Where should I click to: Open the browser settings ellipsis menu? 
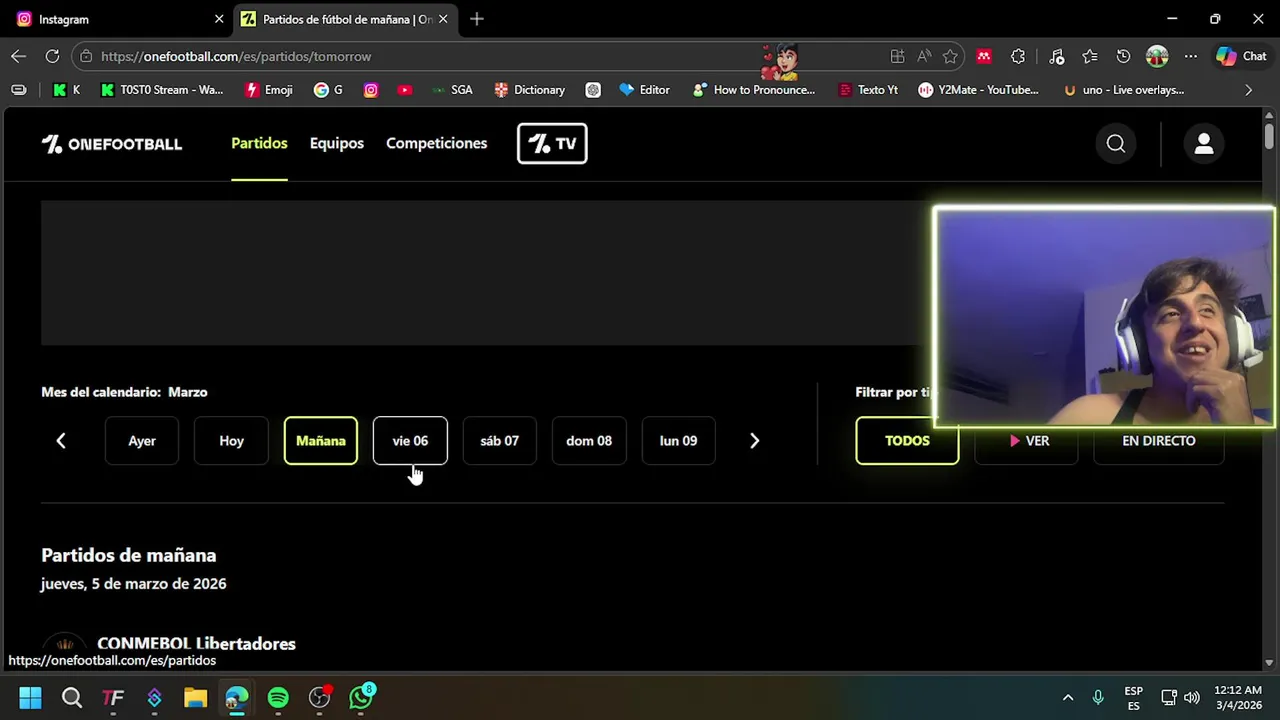tap(1190, 56)
